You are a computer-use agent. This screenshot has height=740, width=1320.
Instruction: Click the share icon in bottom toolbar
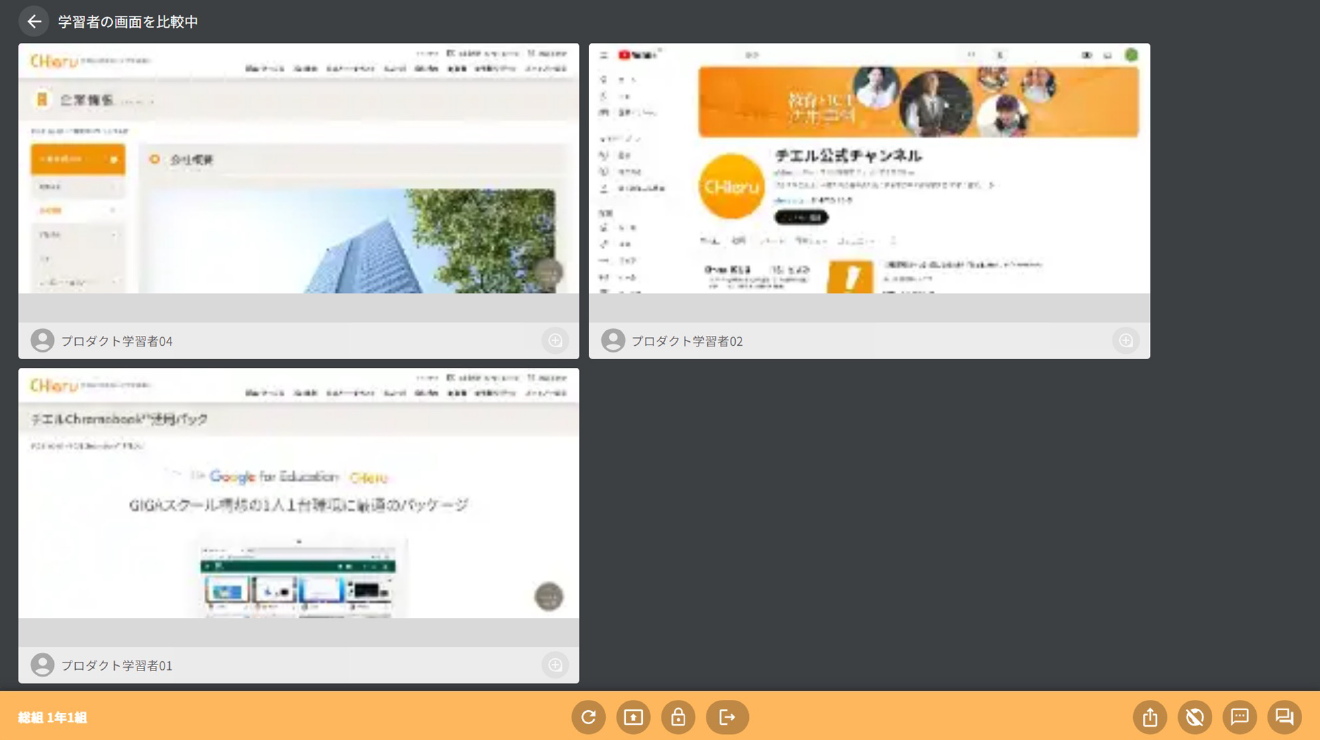(x=1150, y=717)
